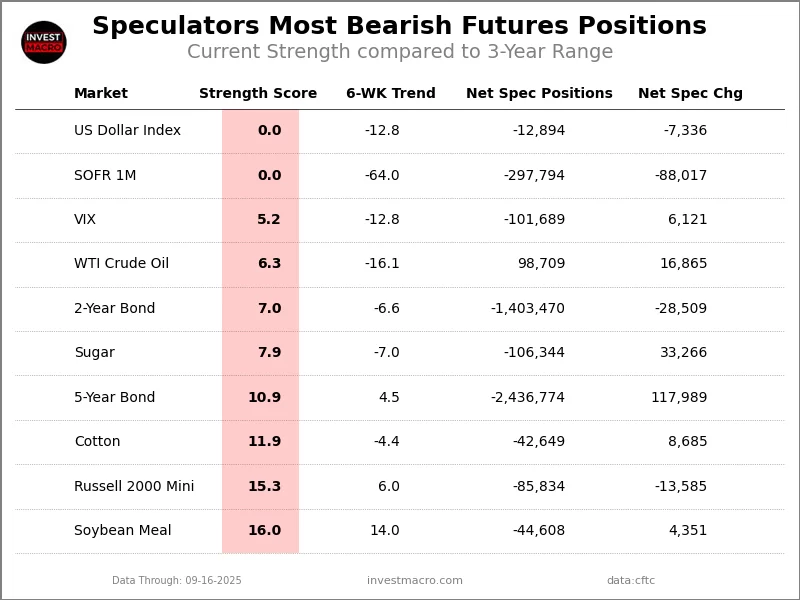Select the VIX market row
Viewport: 800px width, 600px height.
coord(85,220)
